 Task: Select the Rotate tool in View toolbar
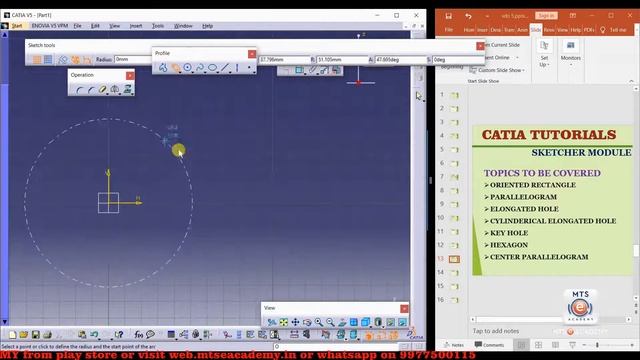tap(307, 322)
